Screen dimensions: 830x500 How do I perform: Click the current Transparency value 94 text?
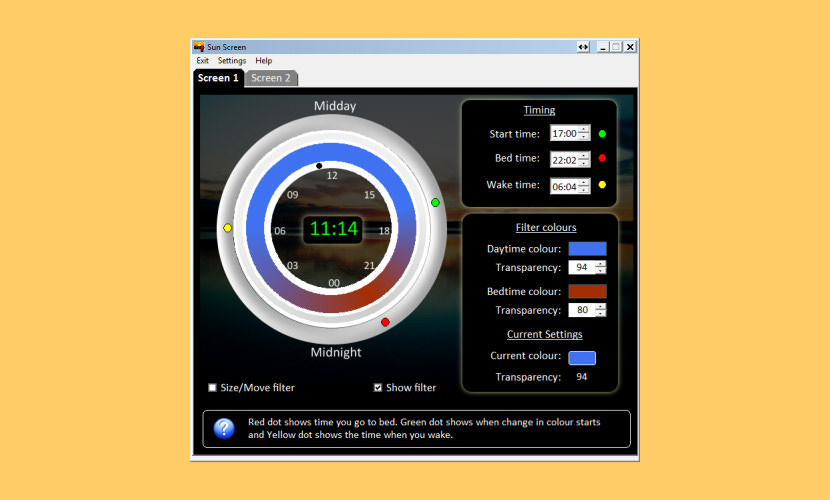coord(582,377)
